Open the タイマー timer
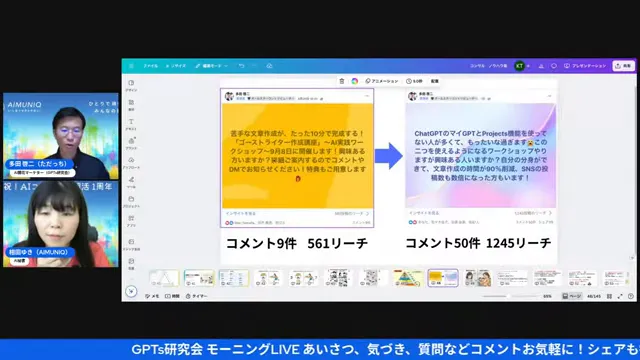The width and height of the screenshot is (640, 360). coord(197,296)
